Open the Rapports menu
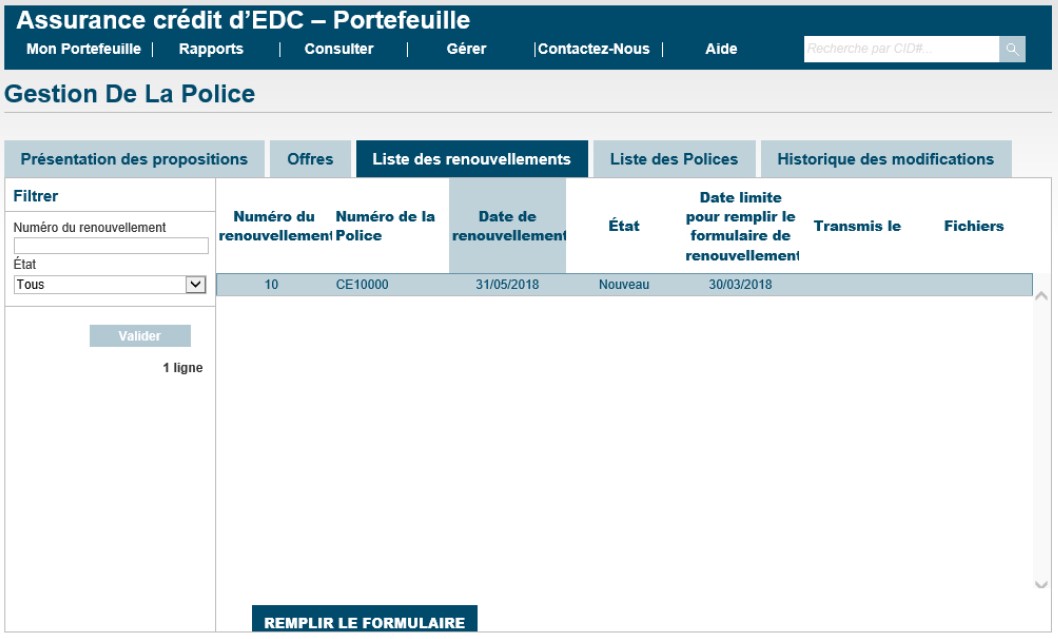This screenshot has width=1058, height=639. pos(211,49)
